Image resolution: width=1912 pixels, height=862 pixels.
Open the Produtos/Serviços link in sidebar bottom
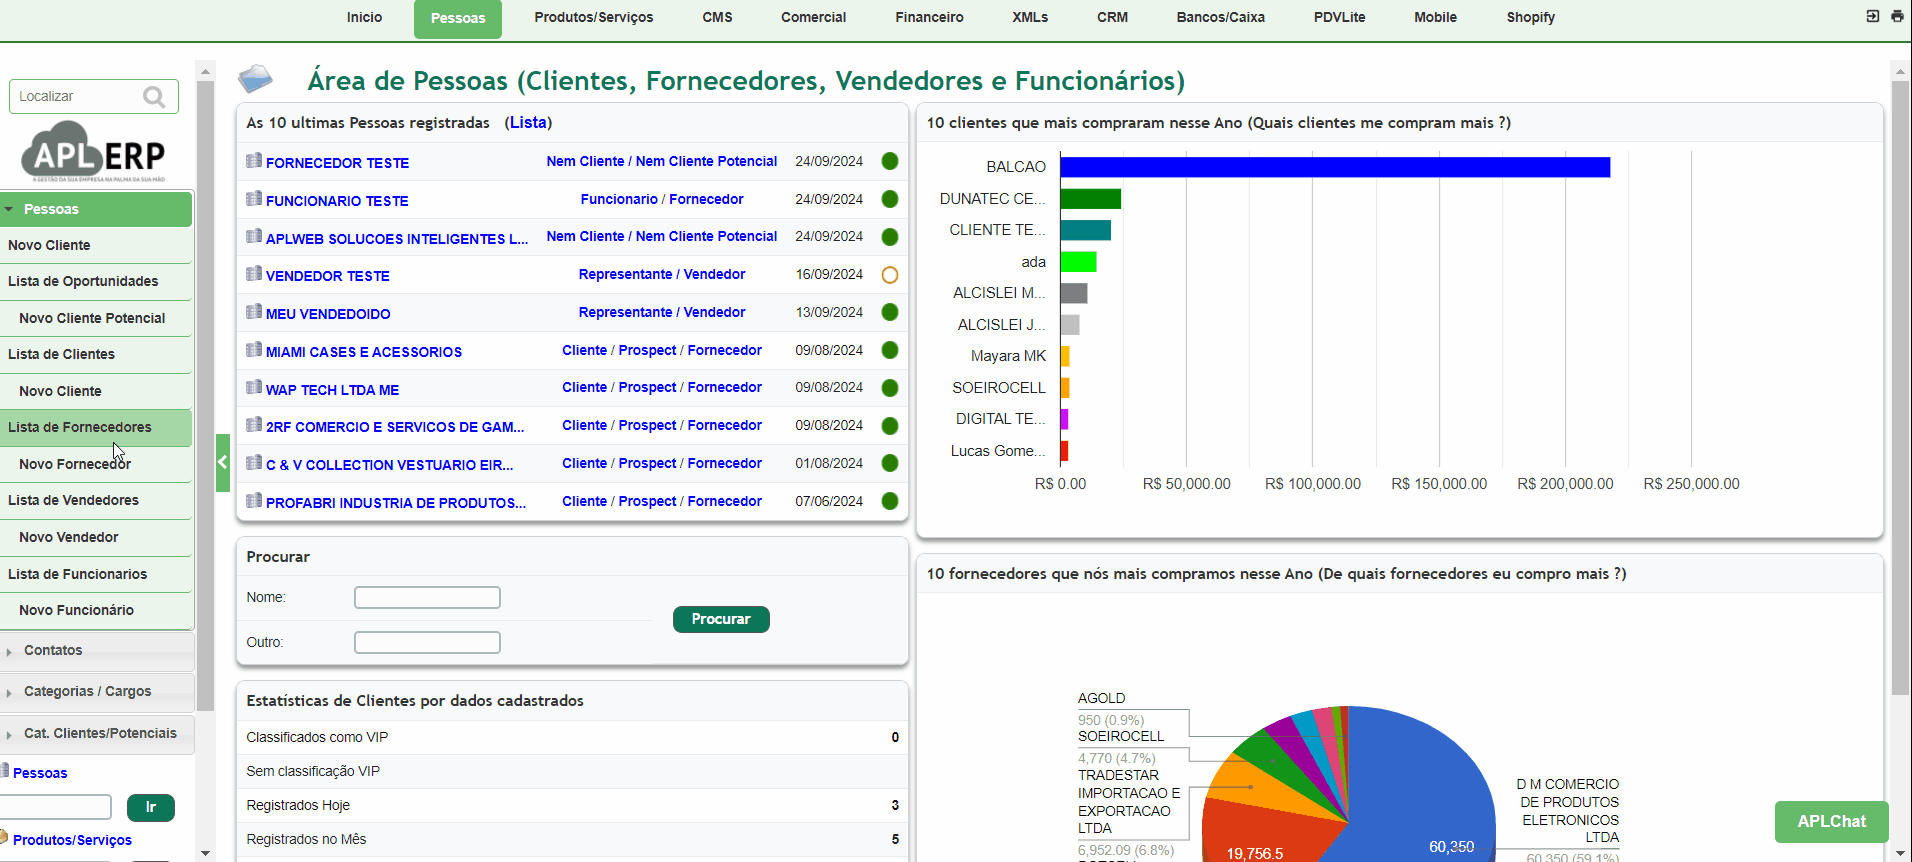pos(72,840)
